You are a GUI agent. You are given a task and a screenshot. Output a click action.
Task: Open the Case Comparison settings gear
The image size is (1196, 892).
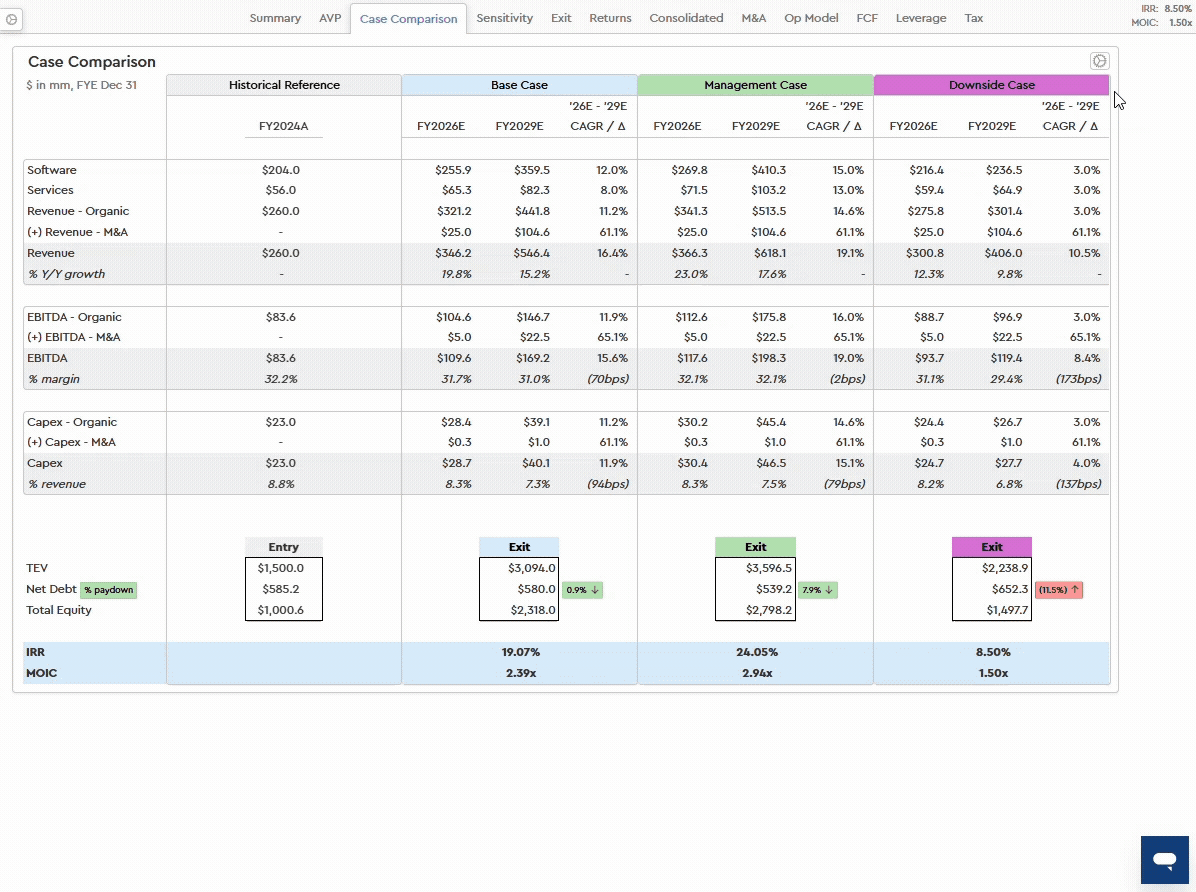tap(1099, 61)
